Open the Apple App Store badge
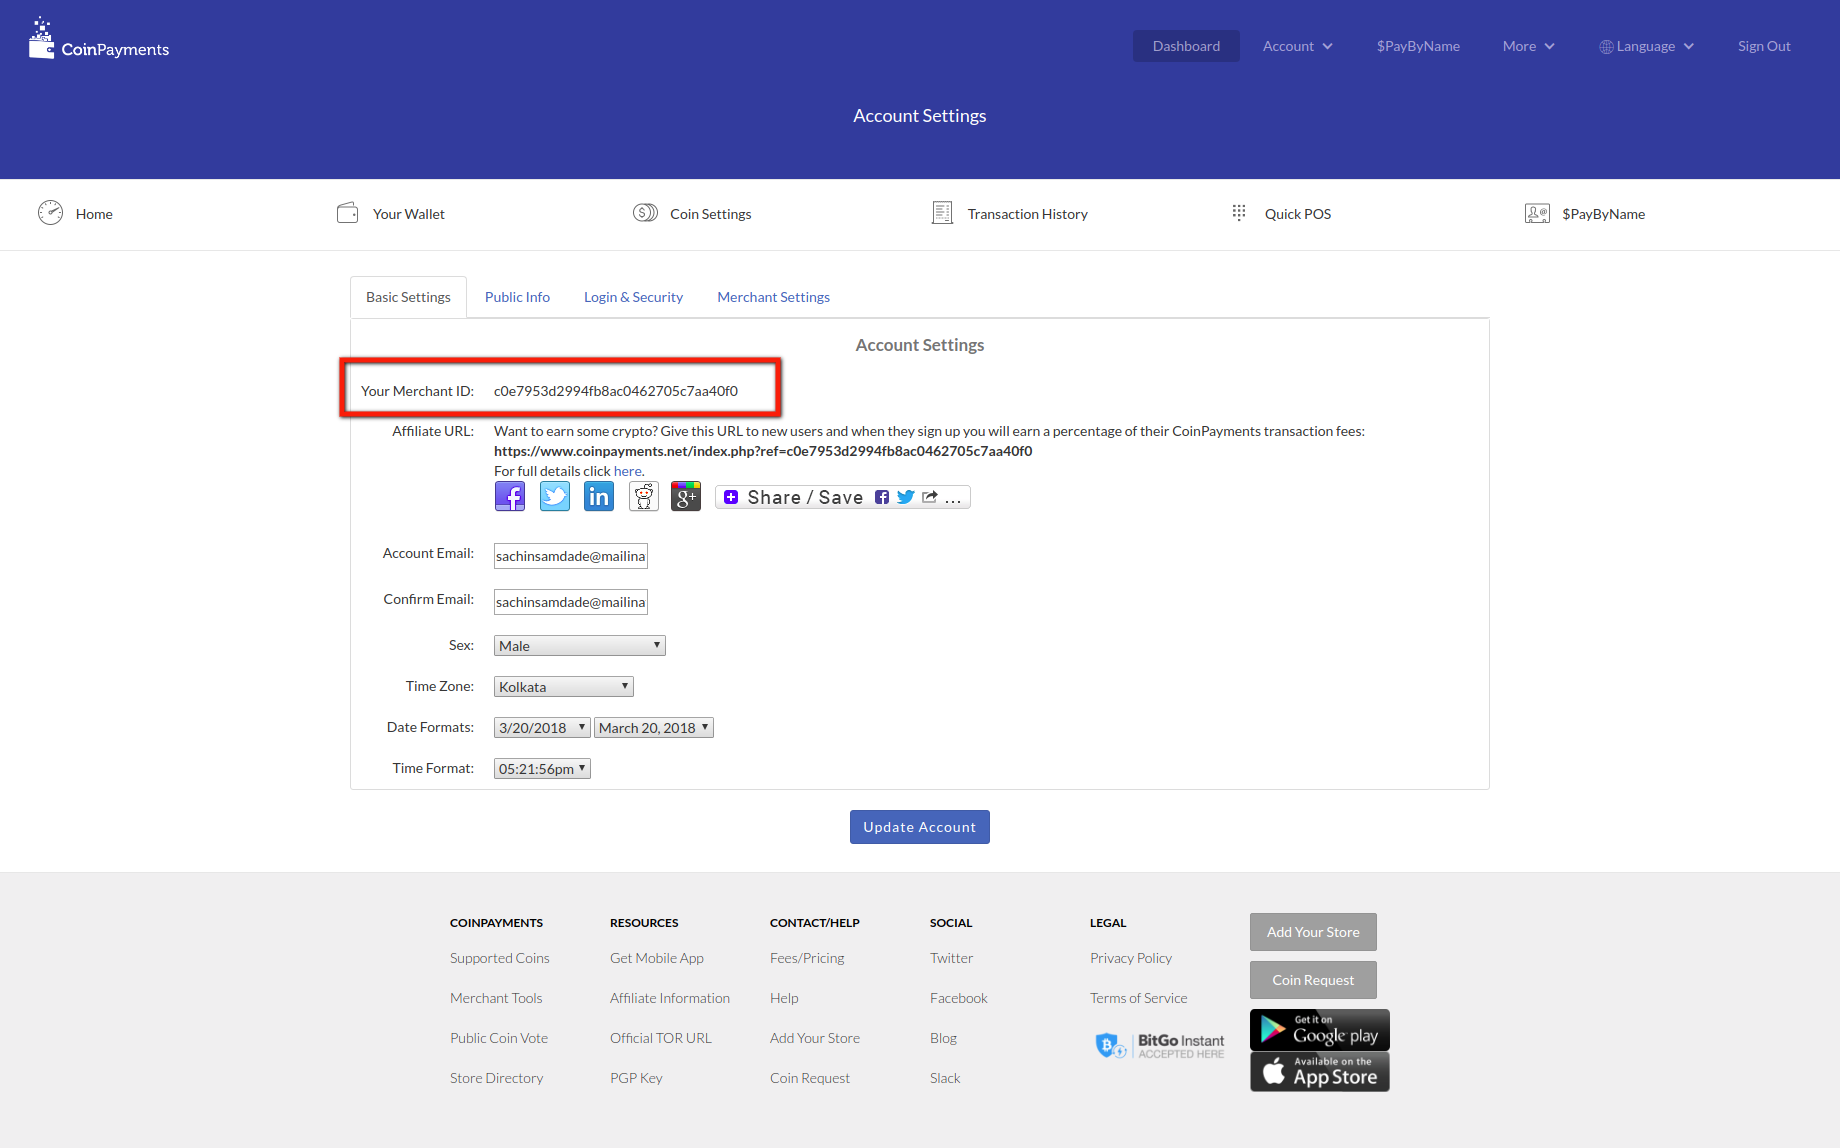This screenshot has height=1148, width=1840. coord(1320,1072)
